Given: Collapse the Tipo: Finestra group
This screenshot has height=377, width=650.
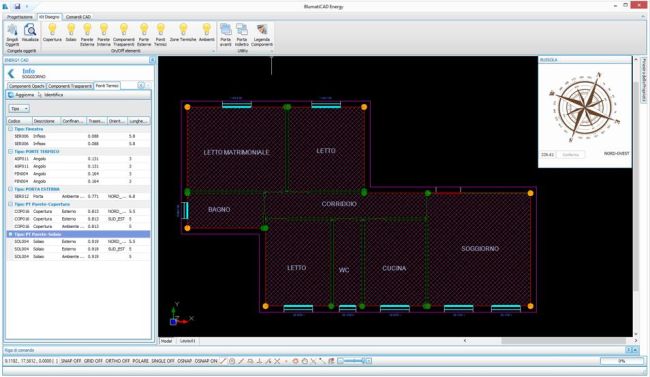Looking at the screenshot, I should pos(11,129).
